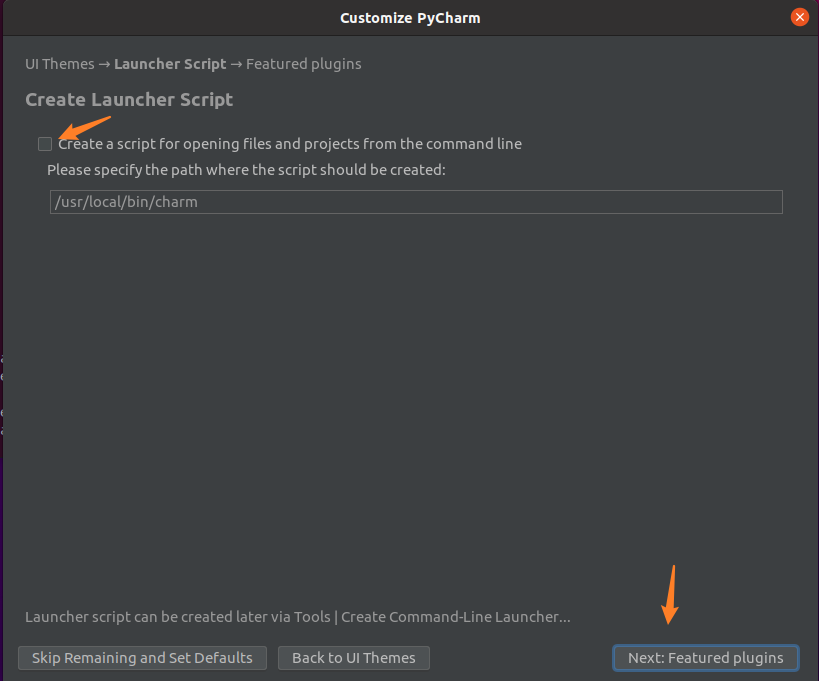Click the 'Create a script for opening files' label

point(290,144)
